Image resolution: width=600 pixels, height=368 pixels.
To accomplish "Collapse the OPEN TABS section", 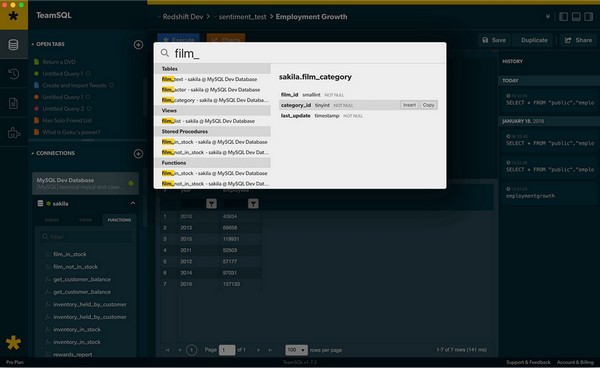I will 33,44.
